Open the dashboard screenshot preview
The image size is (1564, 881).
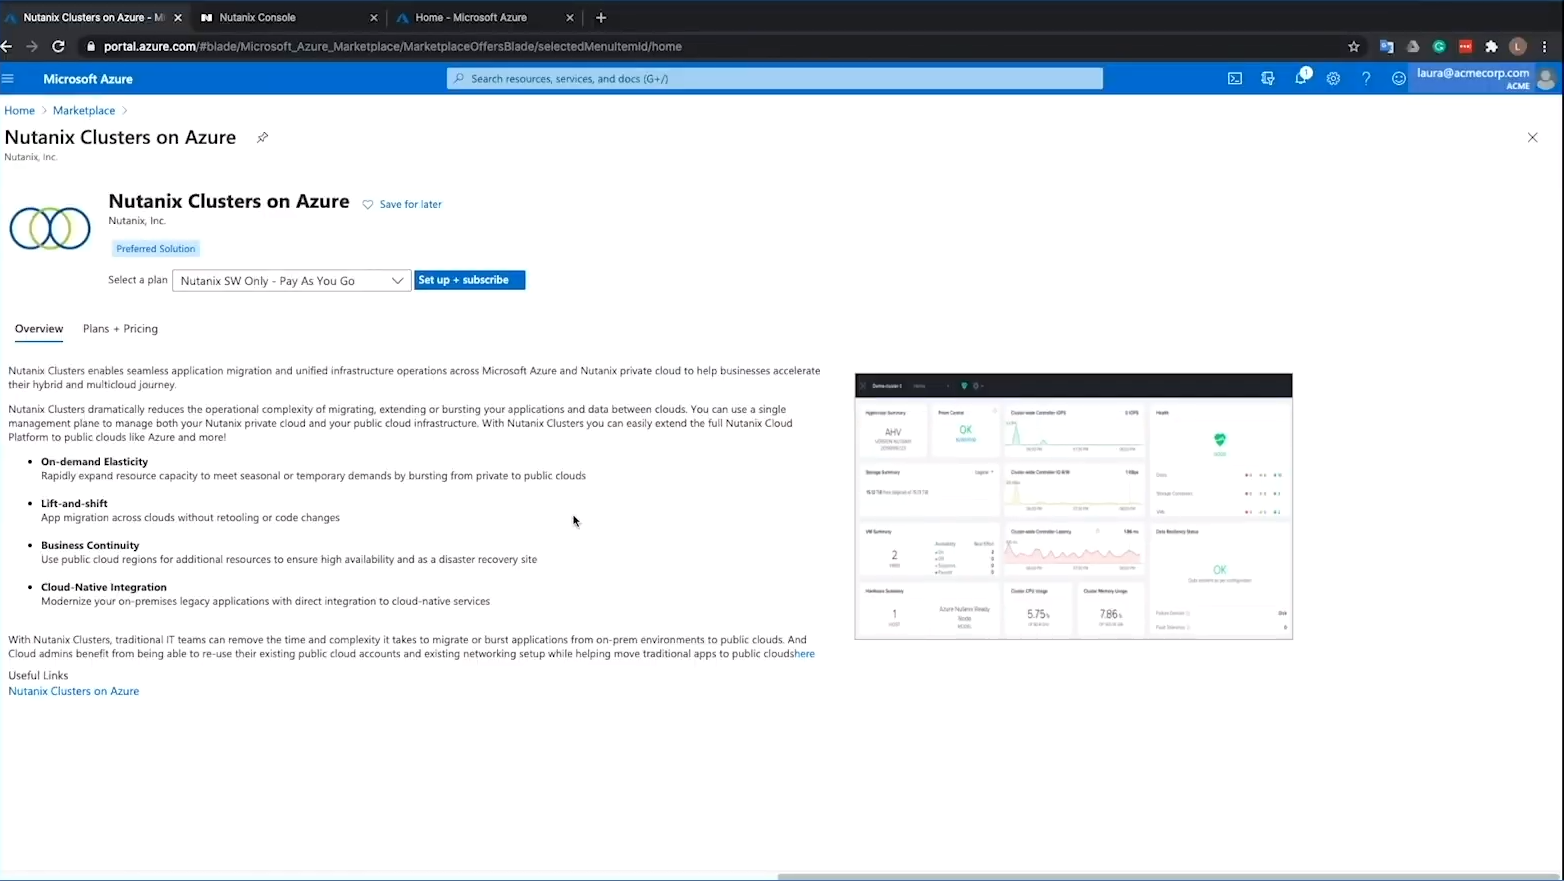(1073, 506)
